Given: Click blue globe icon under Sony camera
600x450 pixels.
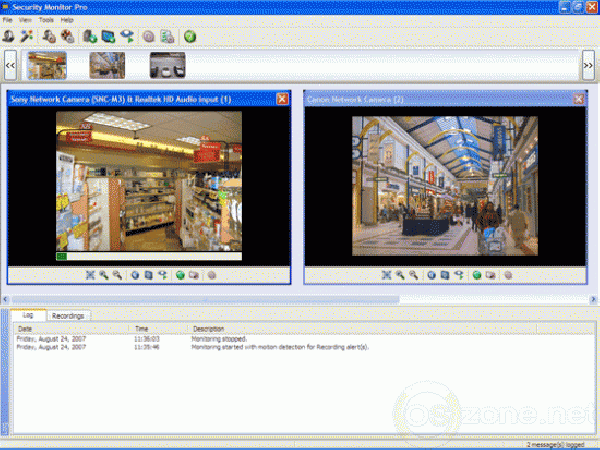Looking at the screenshot, I should coord(135,275).
